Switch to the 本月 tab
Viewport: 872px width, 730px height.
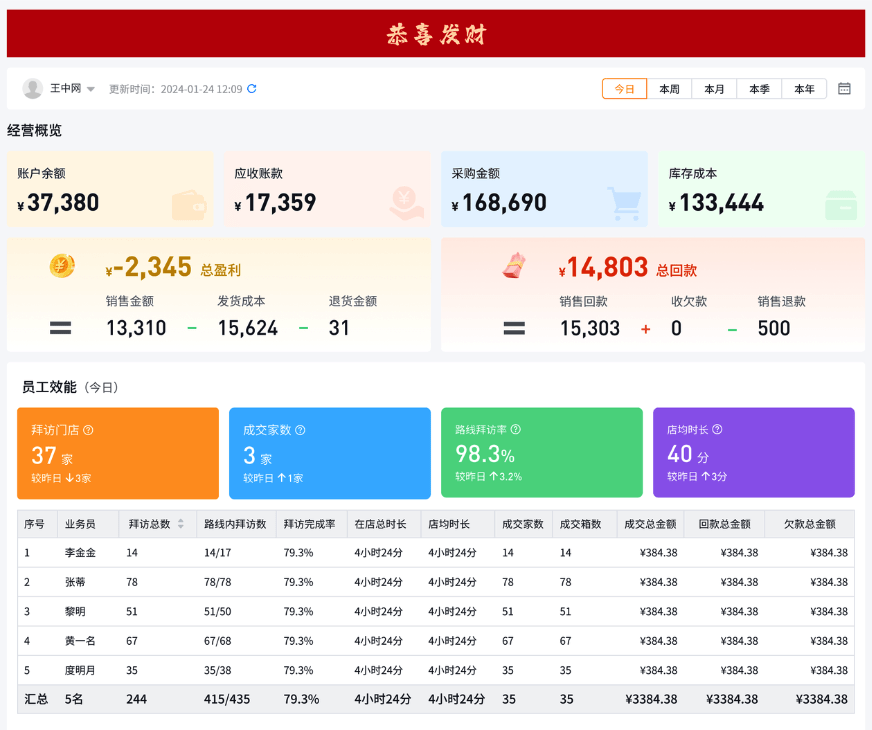click(714, 89)
